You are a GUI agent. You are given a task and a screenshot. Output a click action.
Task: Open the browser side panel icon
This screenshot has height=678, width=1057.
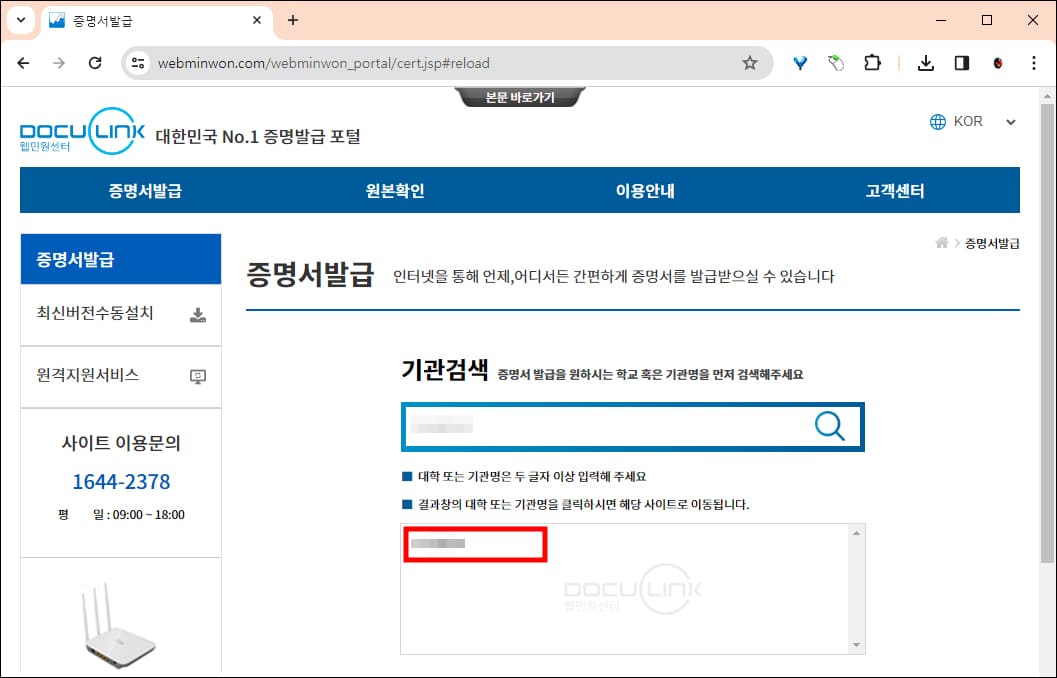click(961, 62)
